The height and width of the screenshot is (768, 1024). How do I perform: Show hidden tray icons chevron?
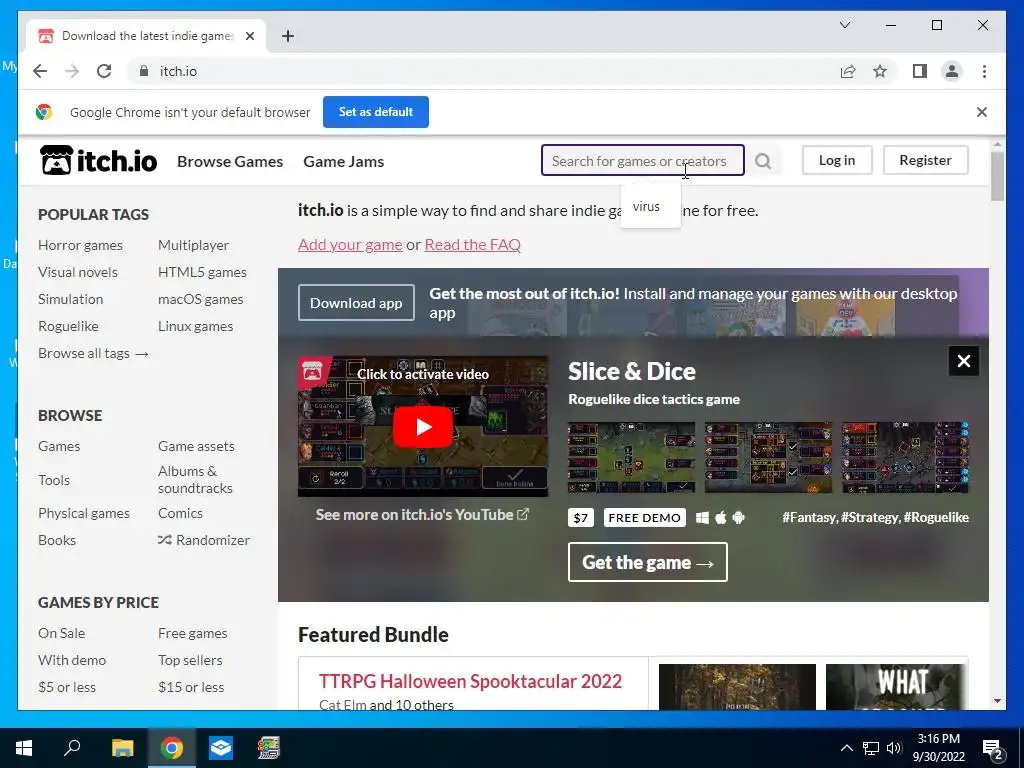pyautogui.click(x=846, y=748)
